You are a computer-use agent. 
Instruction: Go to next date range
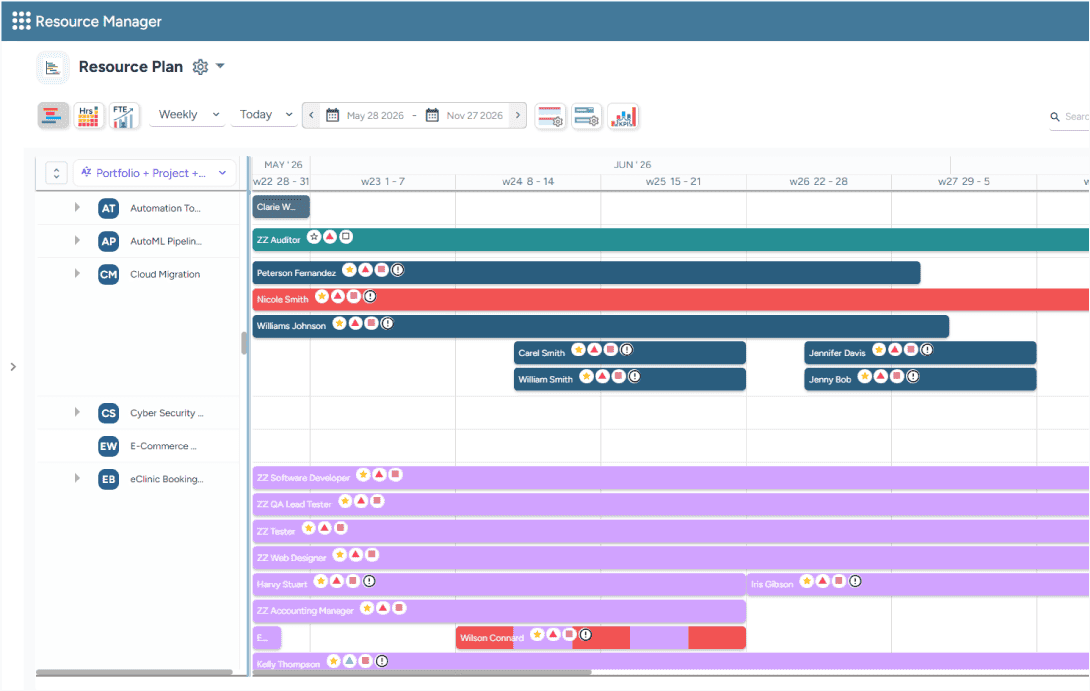click(518, 115)
